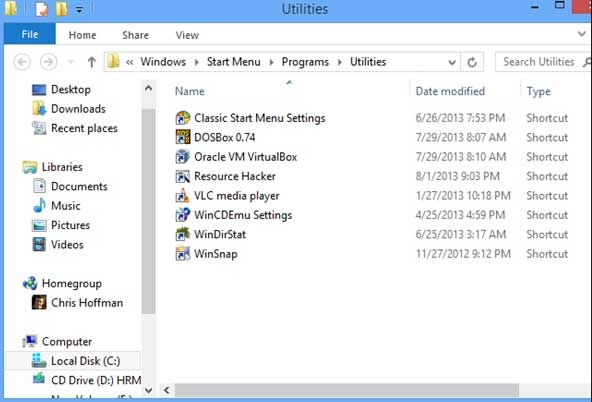The height and width of the screenshot is (402, 592).
Task: Select Downloads in the navigation pane
Action: 79,109
